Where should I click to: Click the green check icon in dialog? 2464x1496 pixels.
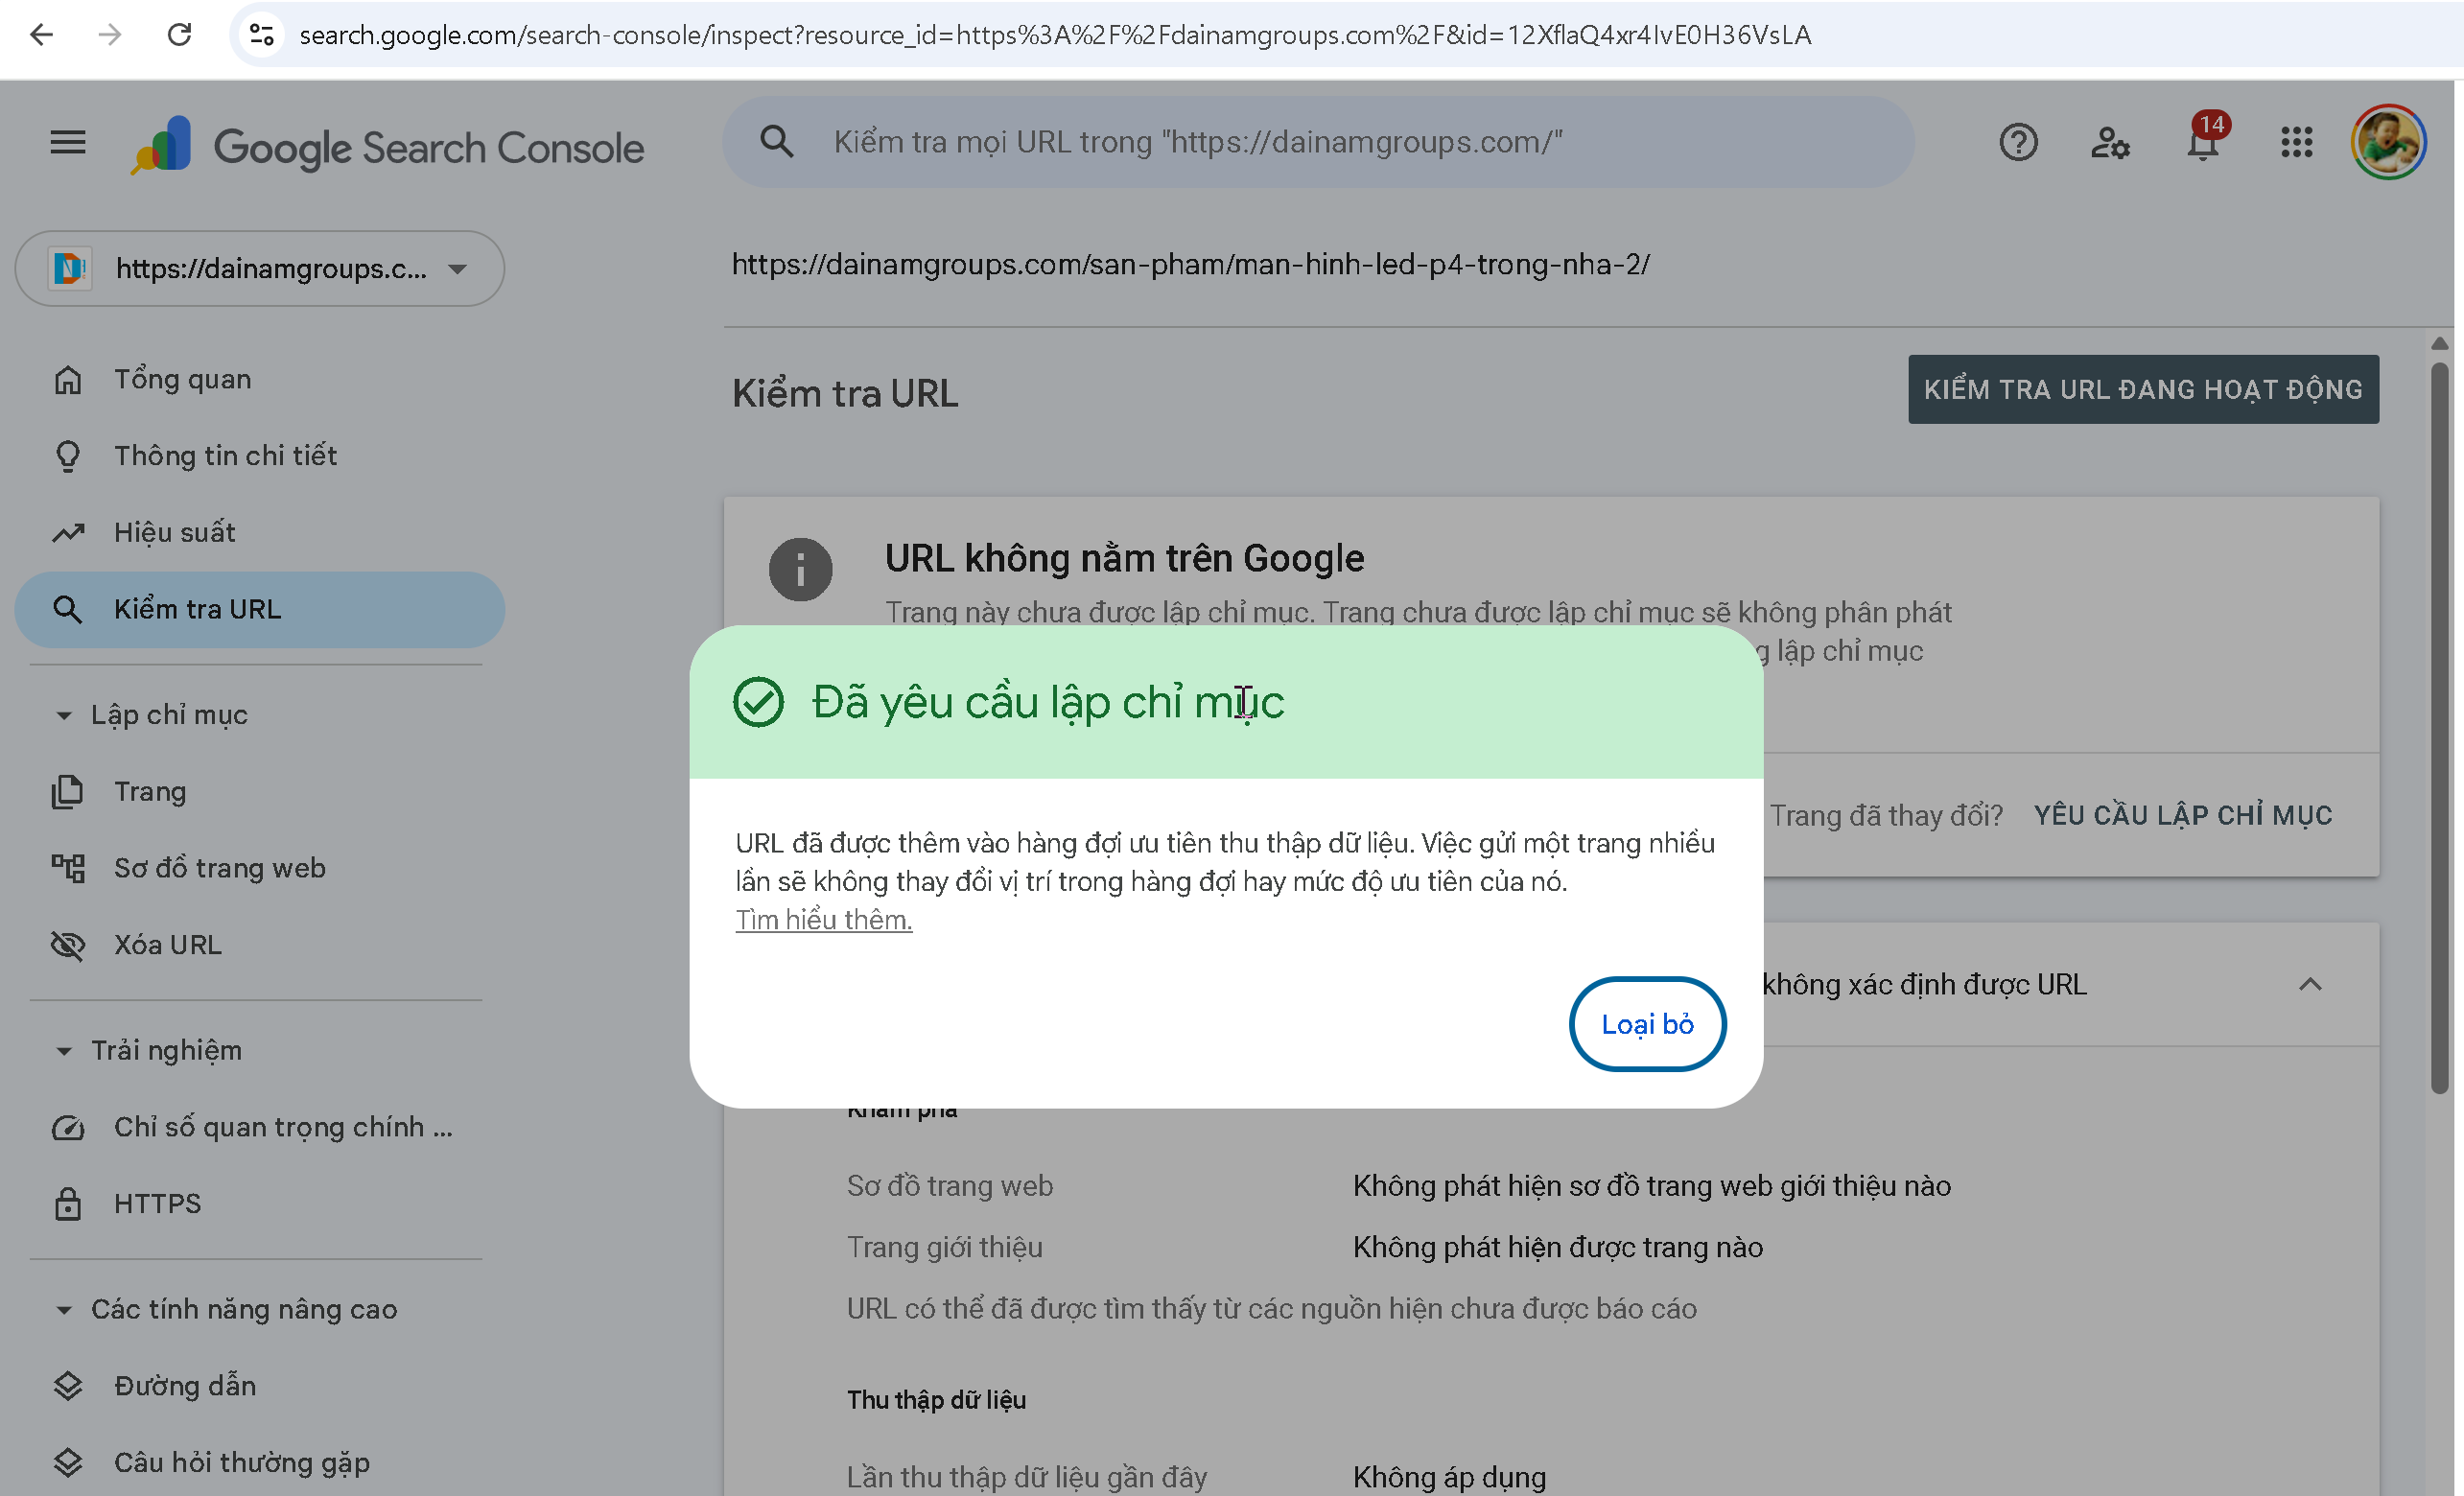(758, 702)
